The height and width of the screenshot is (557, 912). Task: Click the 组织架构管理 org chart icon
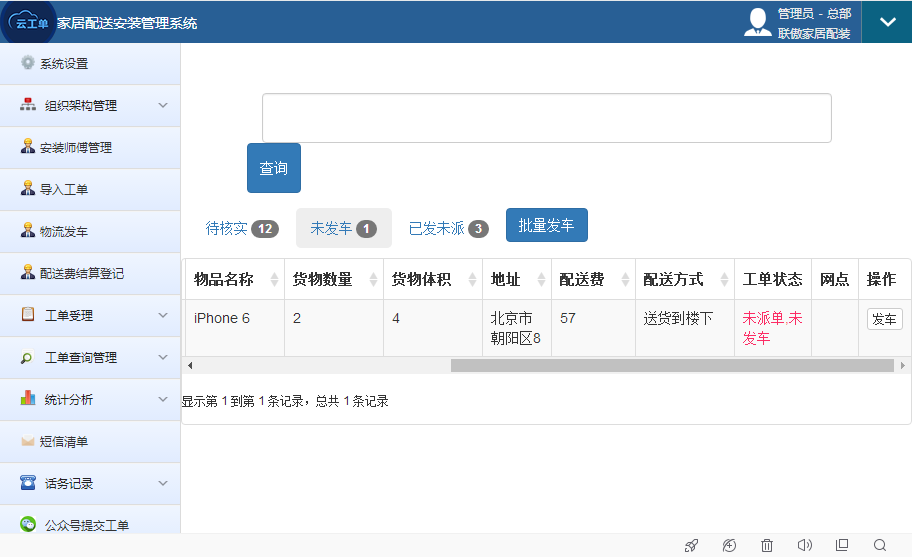[x=28, y=105]
